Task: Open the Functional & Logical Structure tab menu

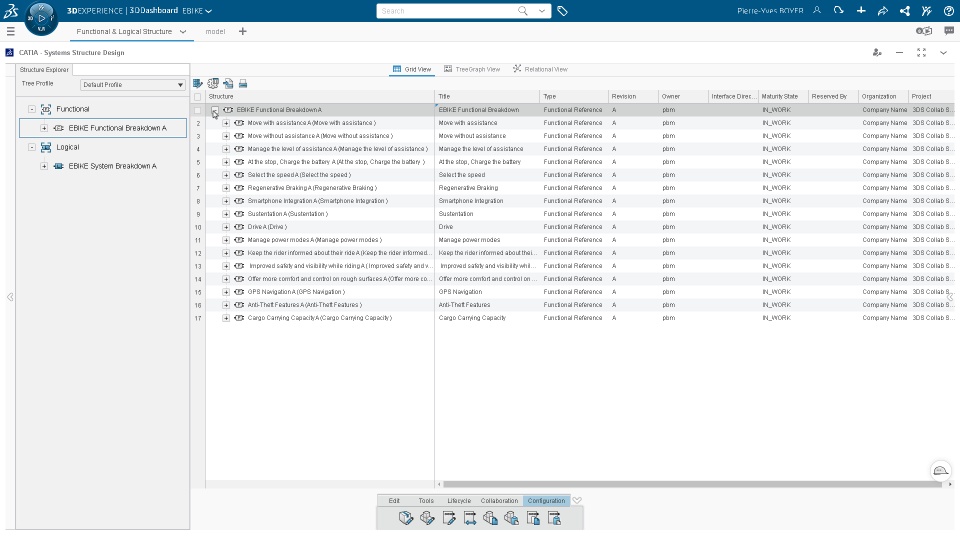Action: [182, 32]
